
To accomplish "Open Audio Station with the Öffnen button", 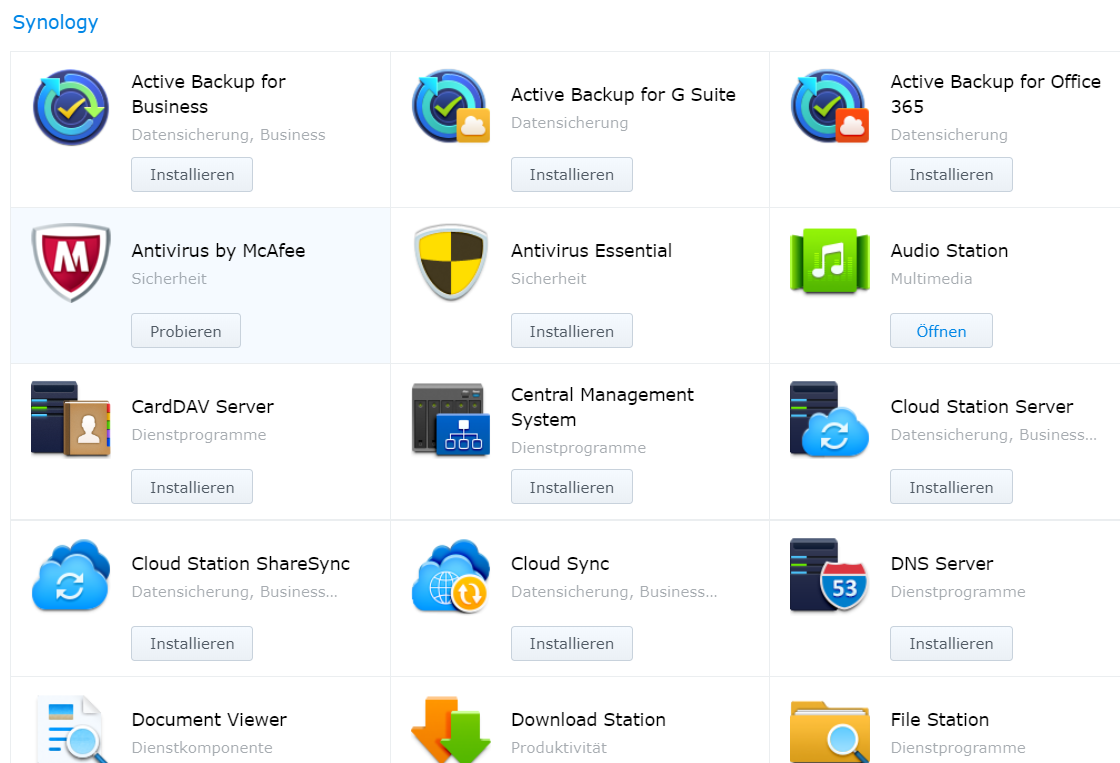I will tap(941, 331).
